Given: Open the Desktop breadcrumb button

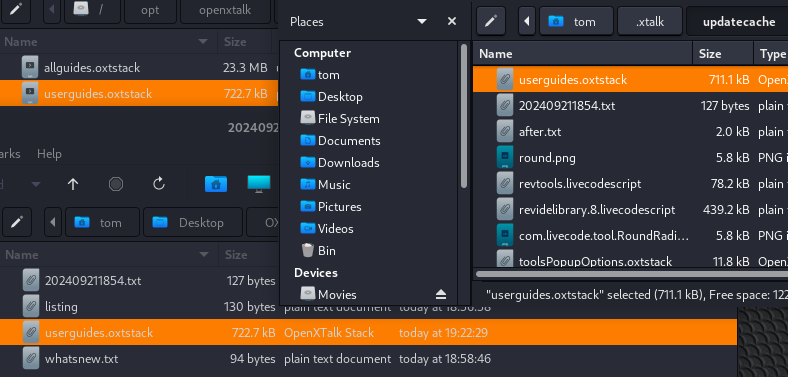Looking at the screenshot, I should point(192,222).
